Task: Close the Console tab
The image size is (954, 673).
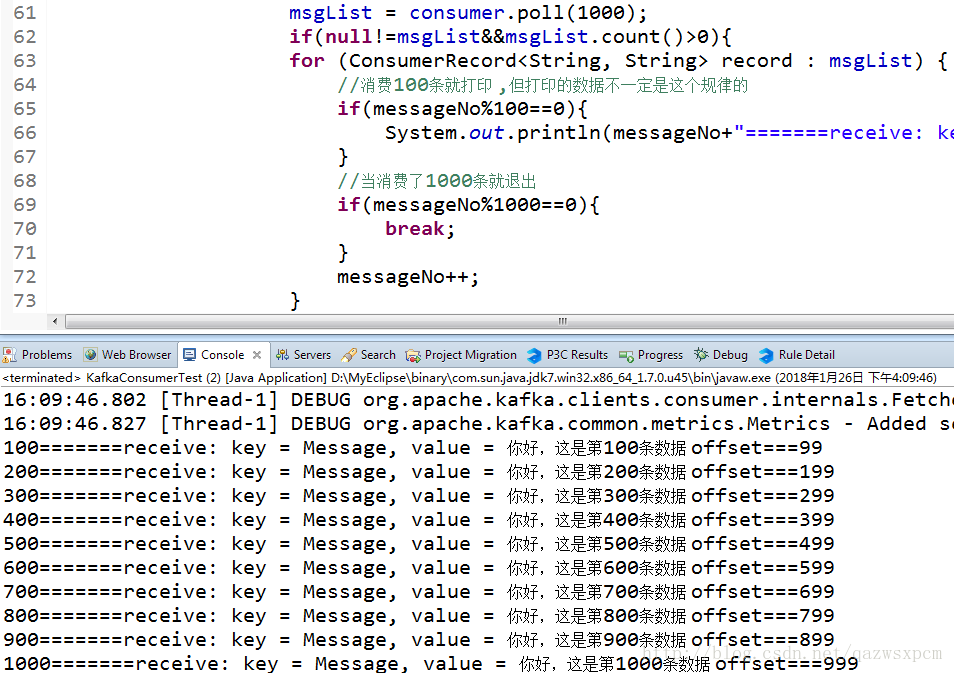Action: 257,355
